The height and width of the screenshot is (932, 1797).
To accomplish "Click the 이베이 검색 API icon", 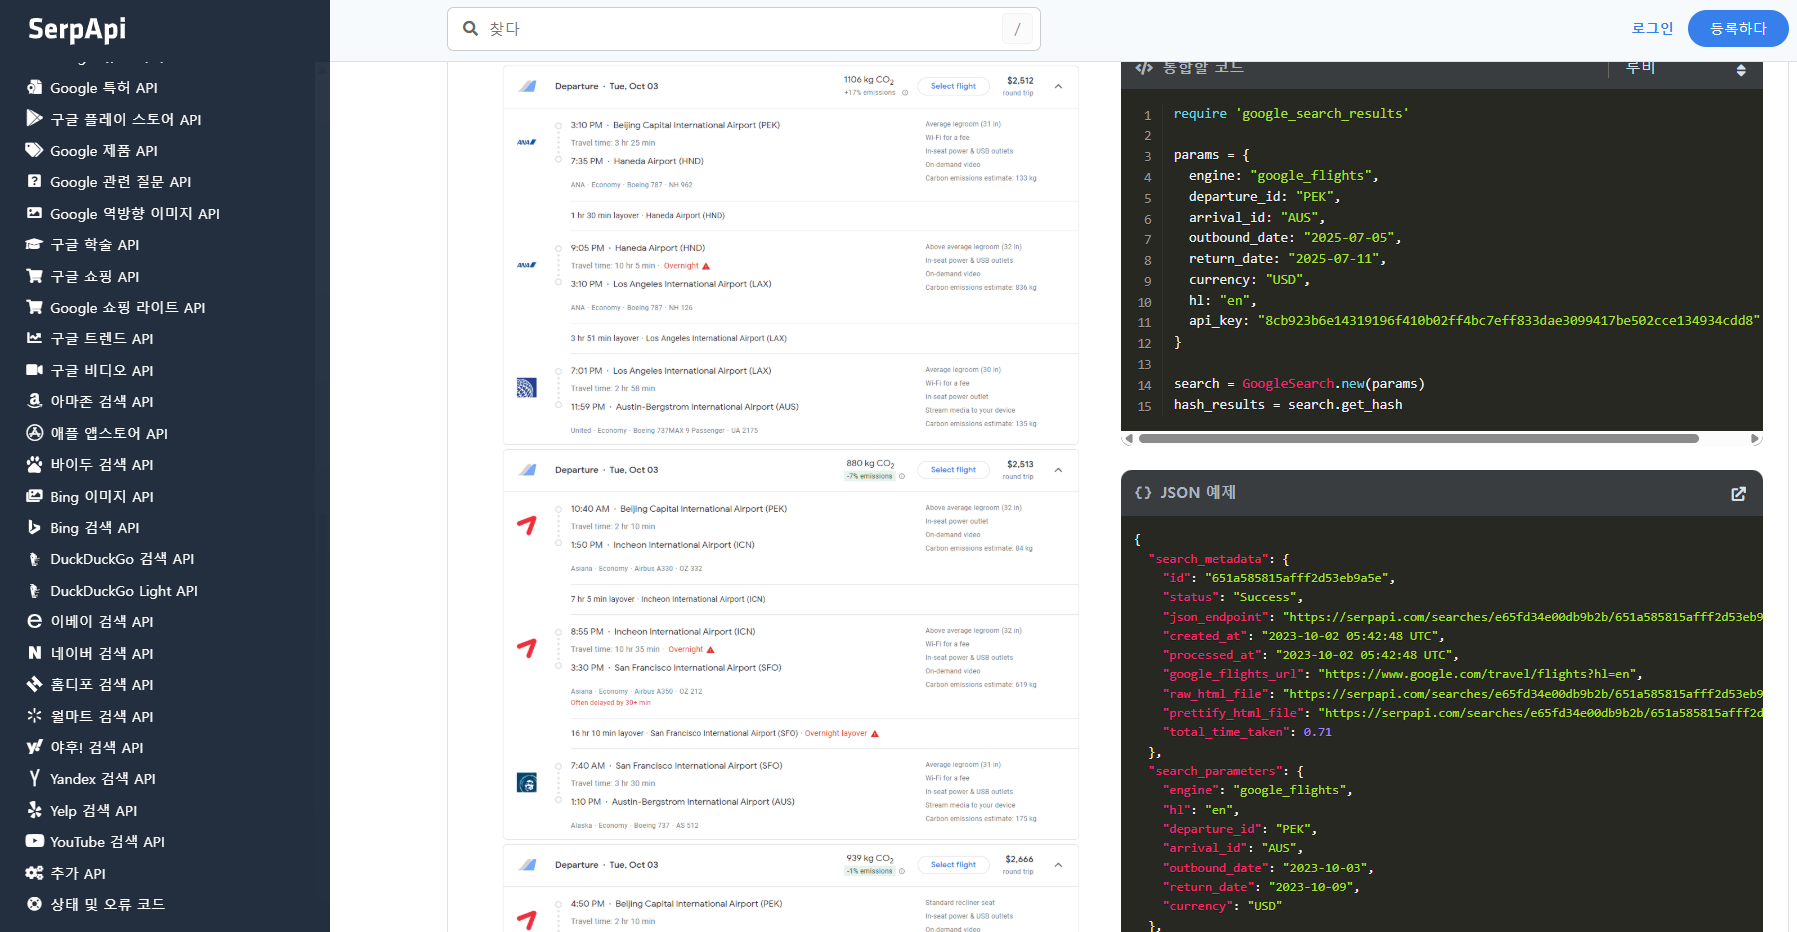I will point(34,621).
